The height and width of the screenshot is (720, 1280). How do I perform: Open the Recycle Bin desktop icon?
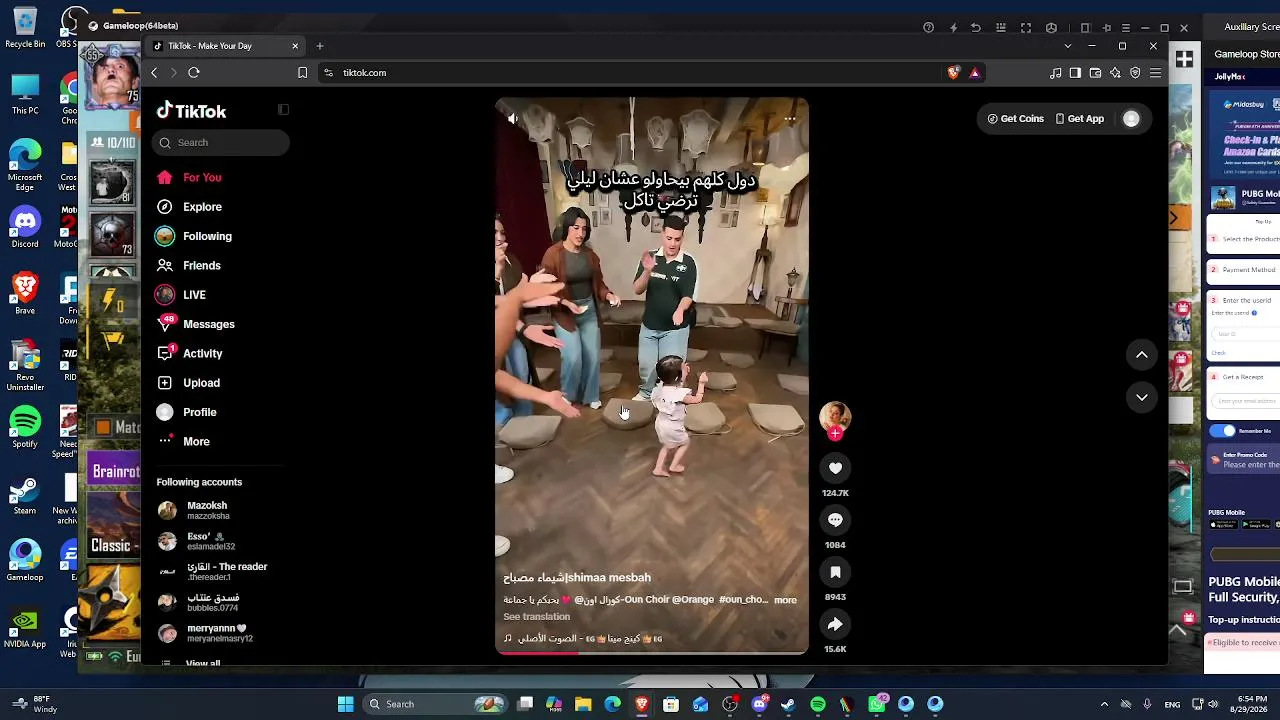pos(25,28)
